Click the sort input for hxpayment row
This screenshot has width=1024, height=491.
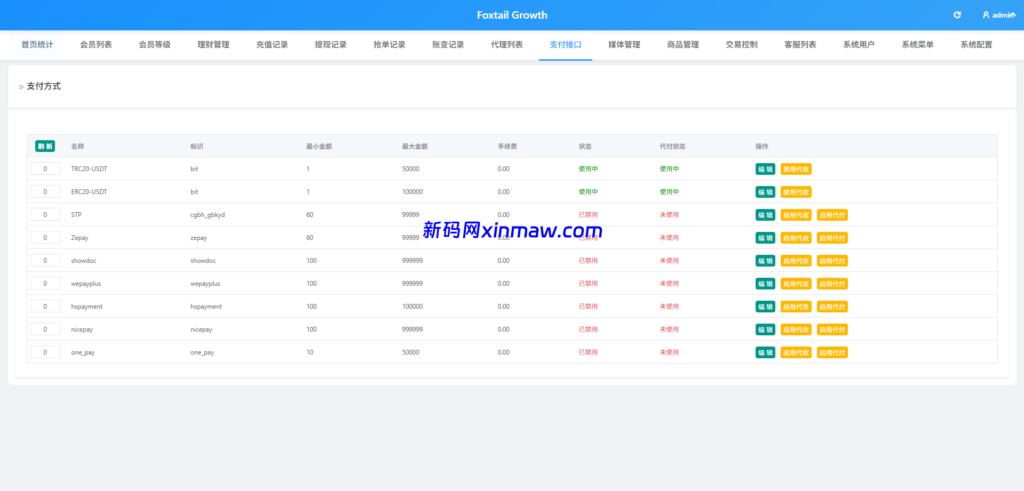[x=45, y=306]
